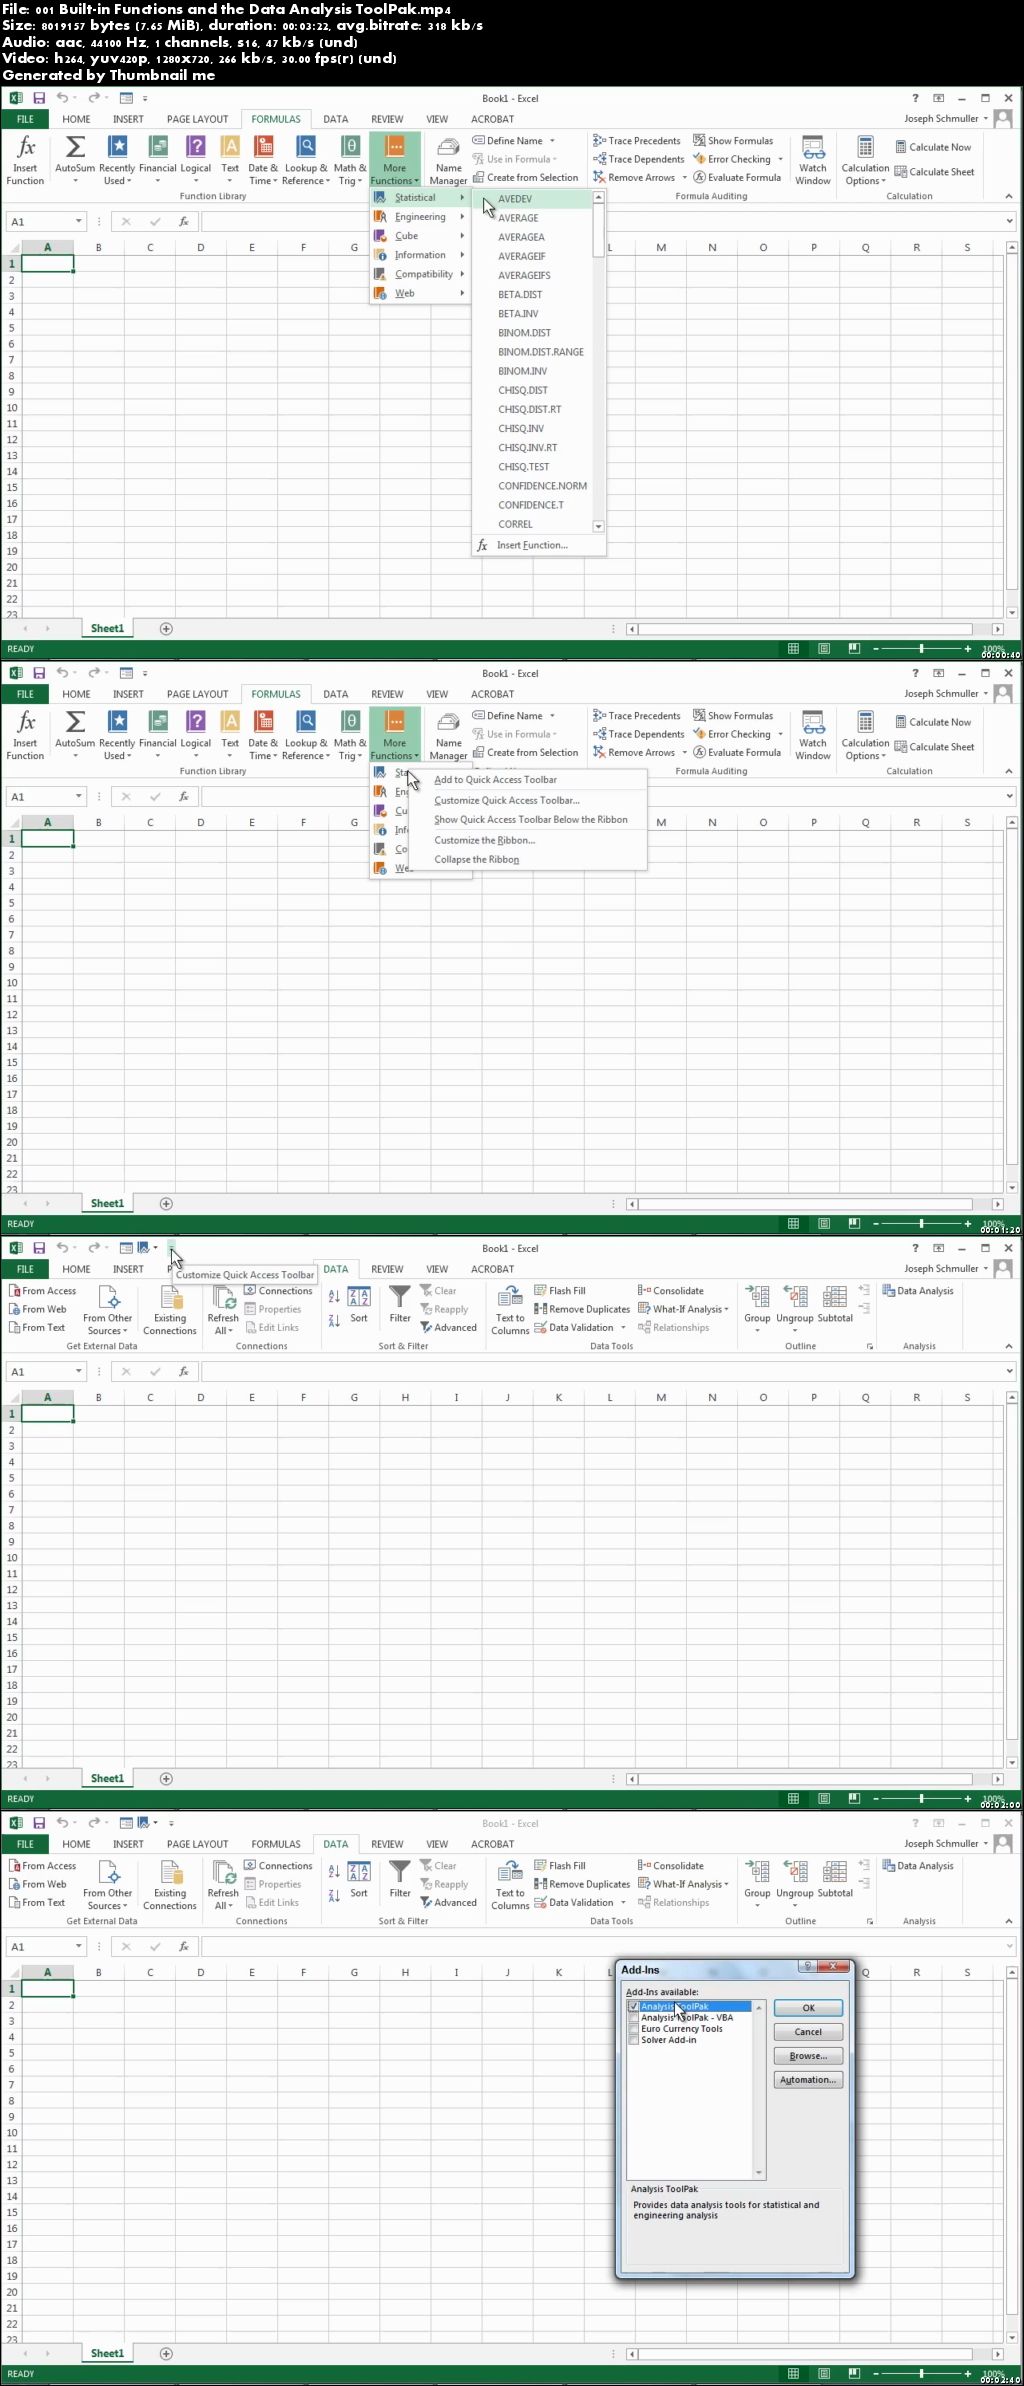Click Calculate Now in first frame

click(933, 147)
